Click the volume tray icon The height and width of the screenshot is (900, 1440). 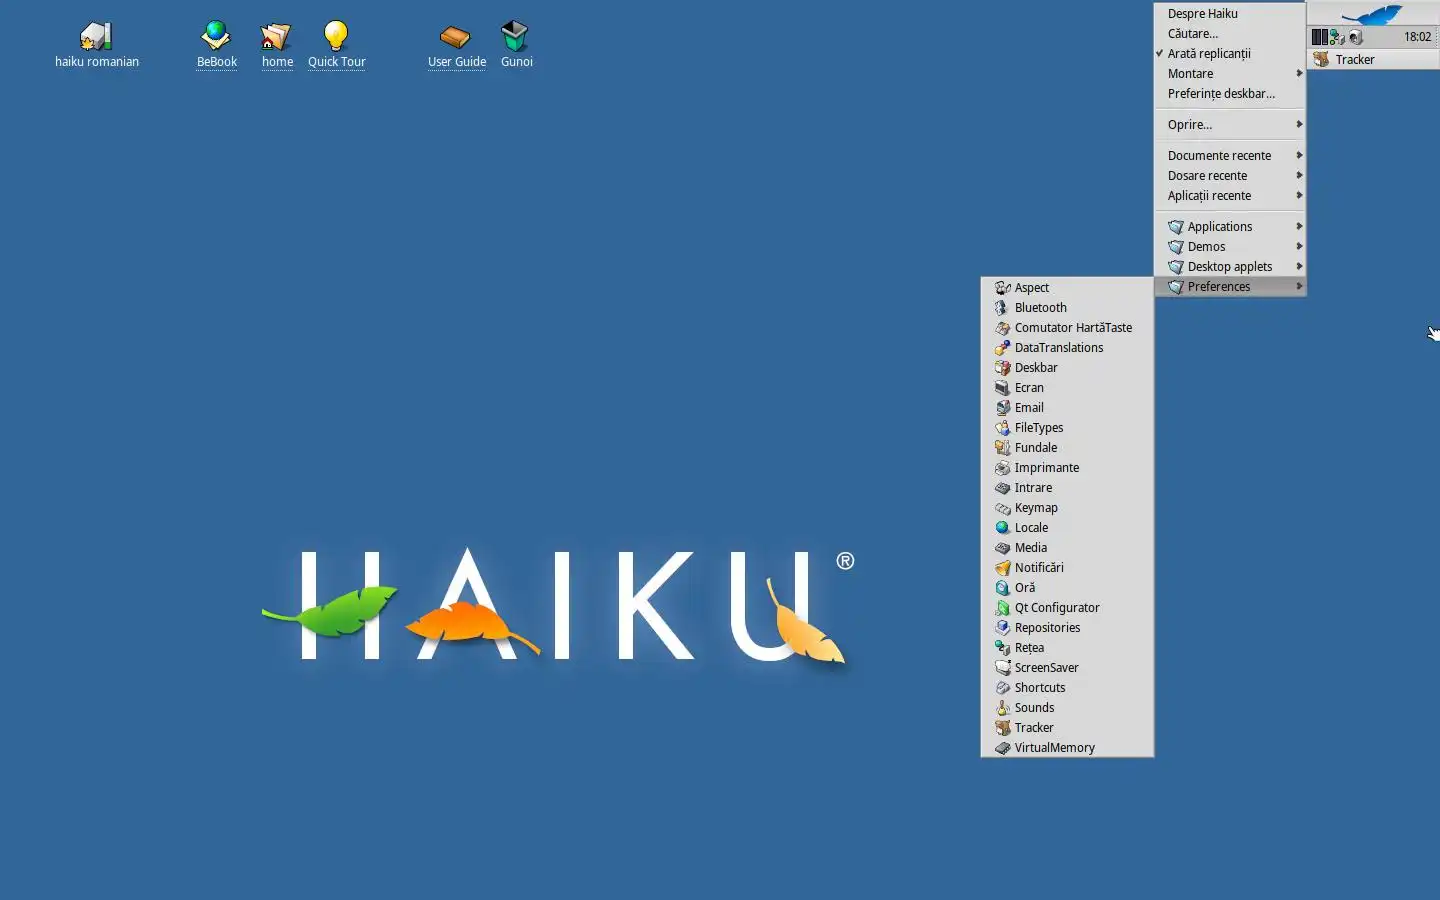point(1355,37)
